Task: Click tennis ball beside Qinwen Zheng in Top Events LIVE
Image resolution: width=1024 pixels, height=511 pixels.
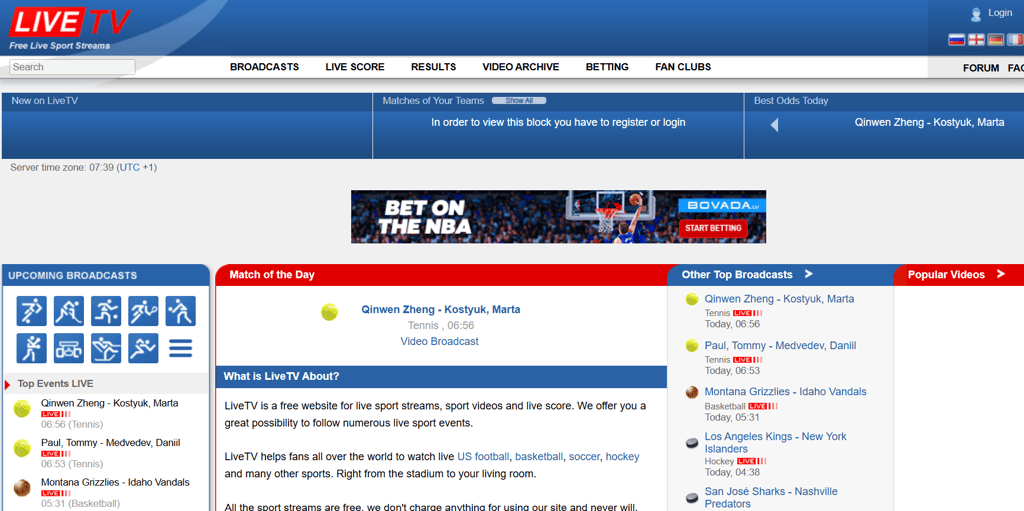Action: point(22,410)
